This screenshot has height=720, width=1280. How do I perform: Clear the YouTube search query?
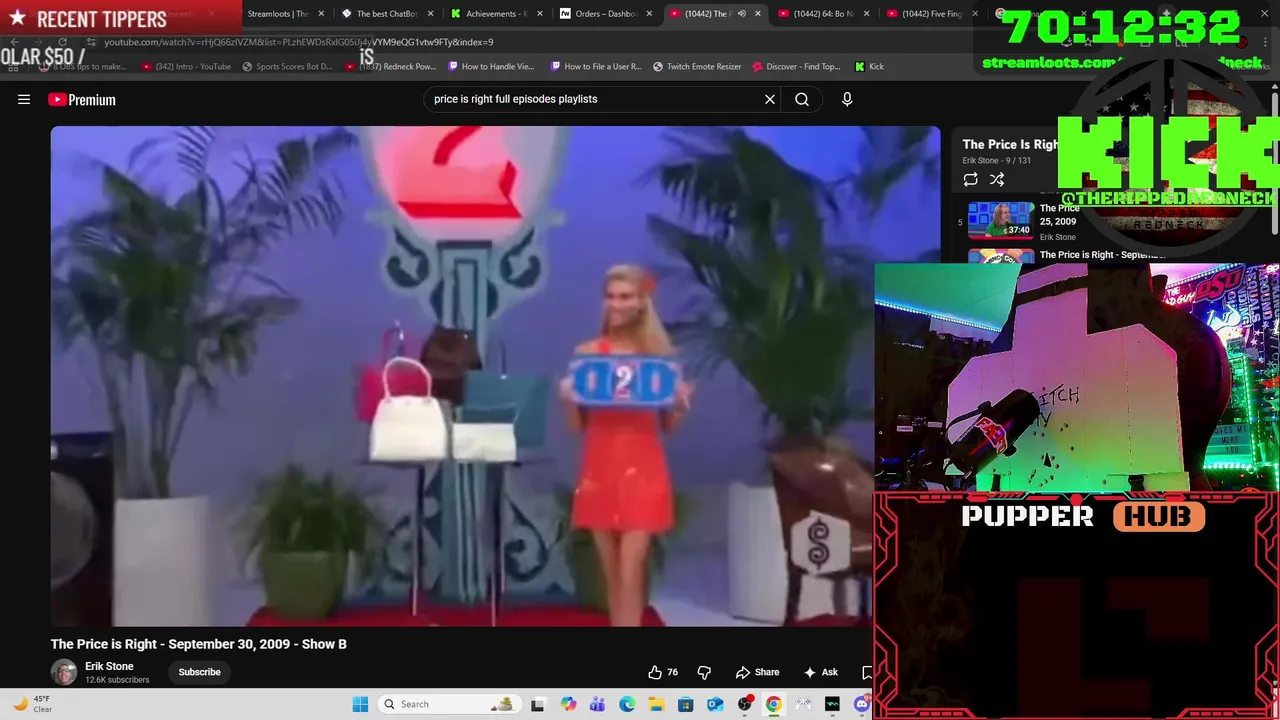click(x=770, y=99)
